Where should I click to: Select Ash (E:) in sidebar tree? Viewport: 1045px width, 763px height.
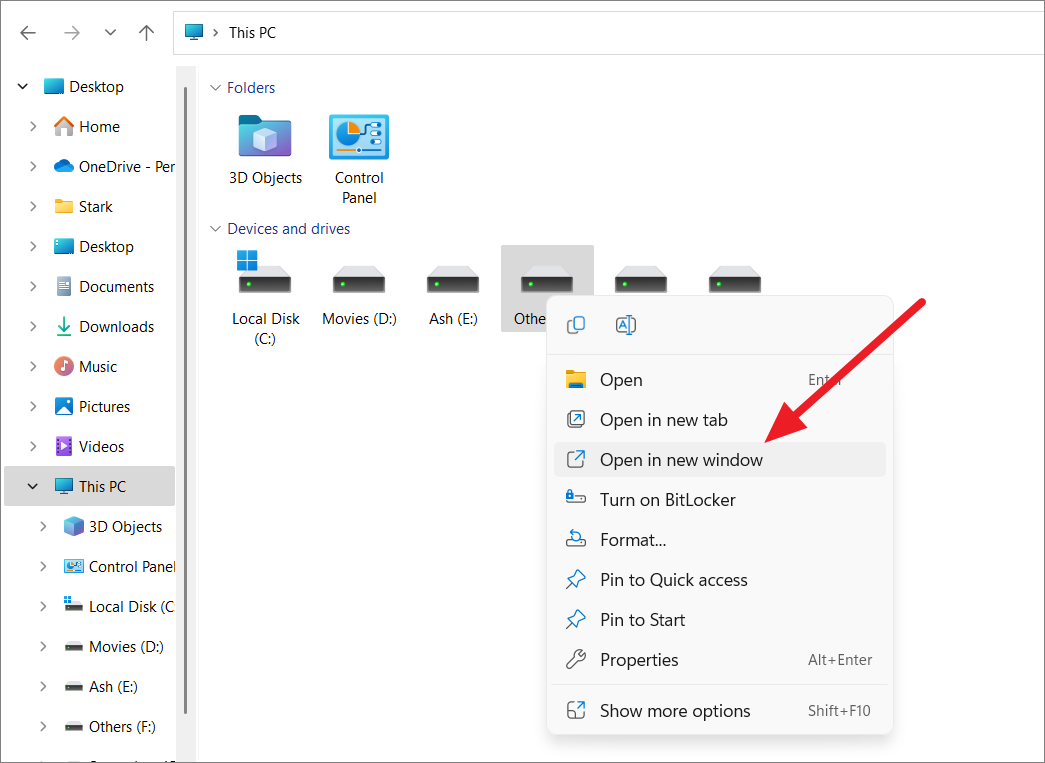click(x=101, y=686)
